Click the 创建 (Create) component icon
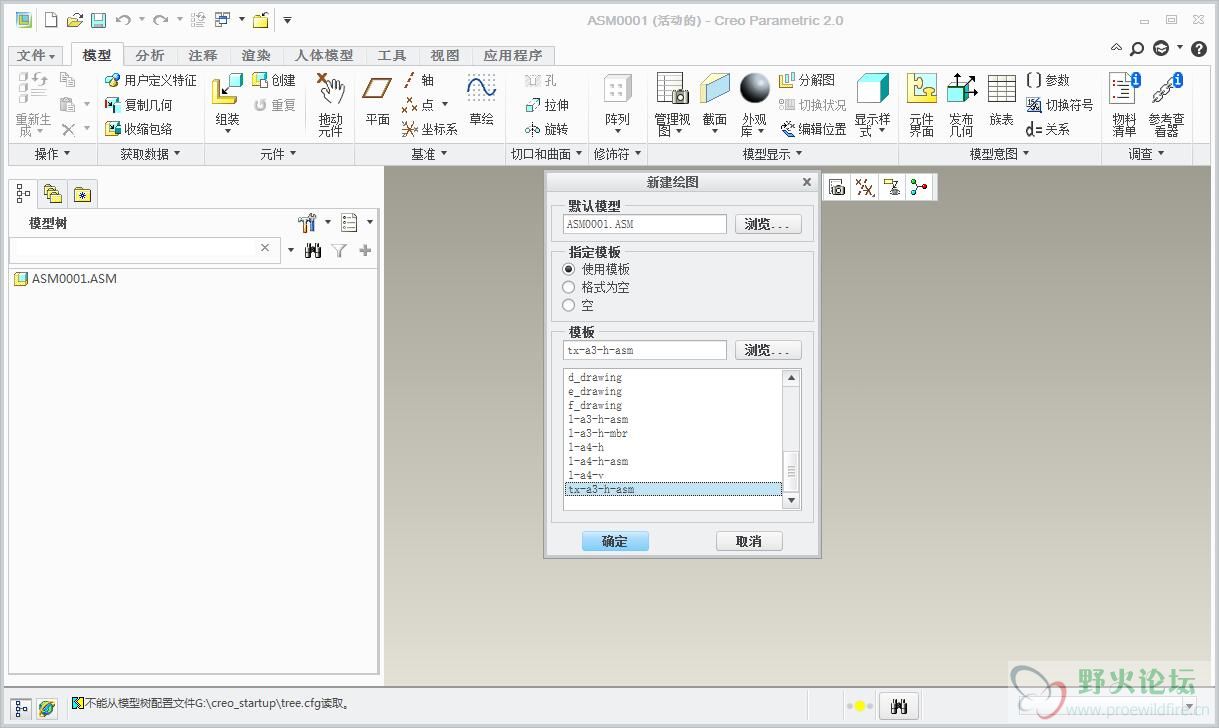Screen dimensions: 1219x728 point(274,80)
